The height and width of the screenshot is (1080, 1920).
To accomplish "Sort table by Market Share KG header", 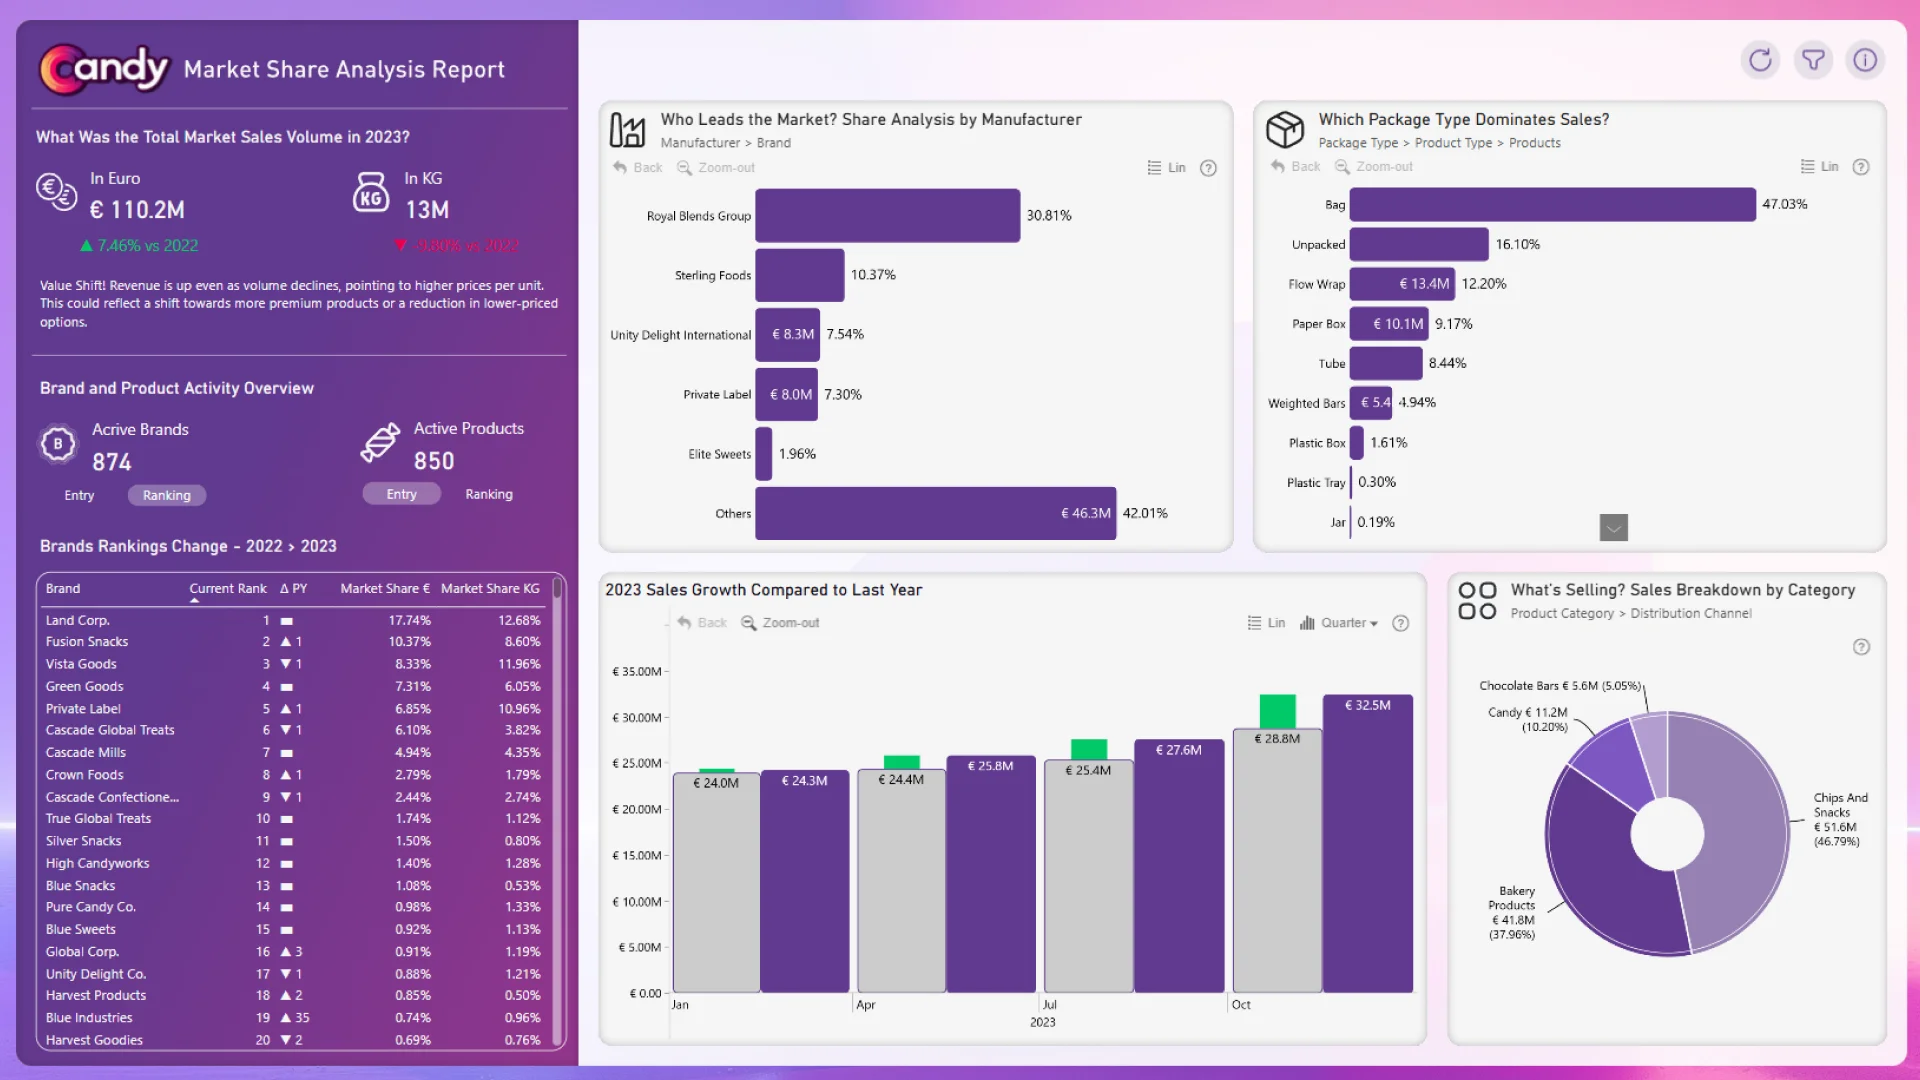I will pos(490,589).
